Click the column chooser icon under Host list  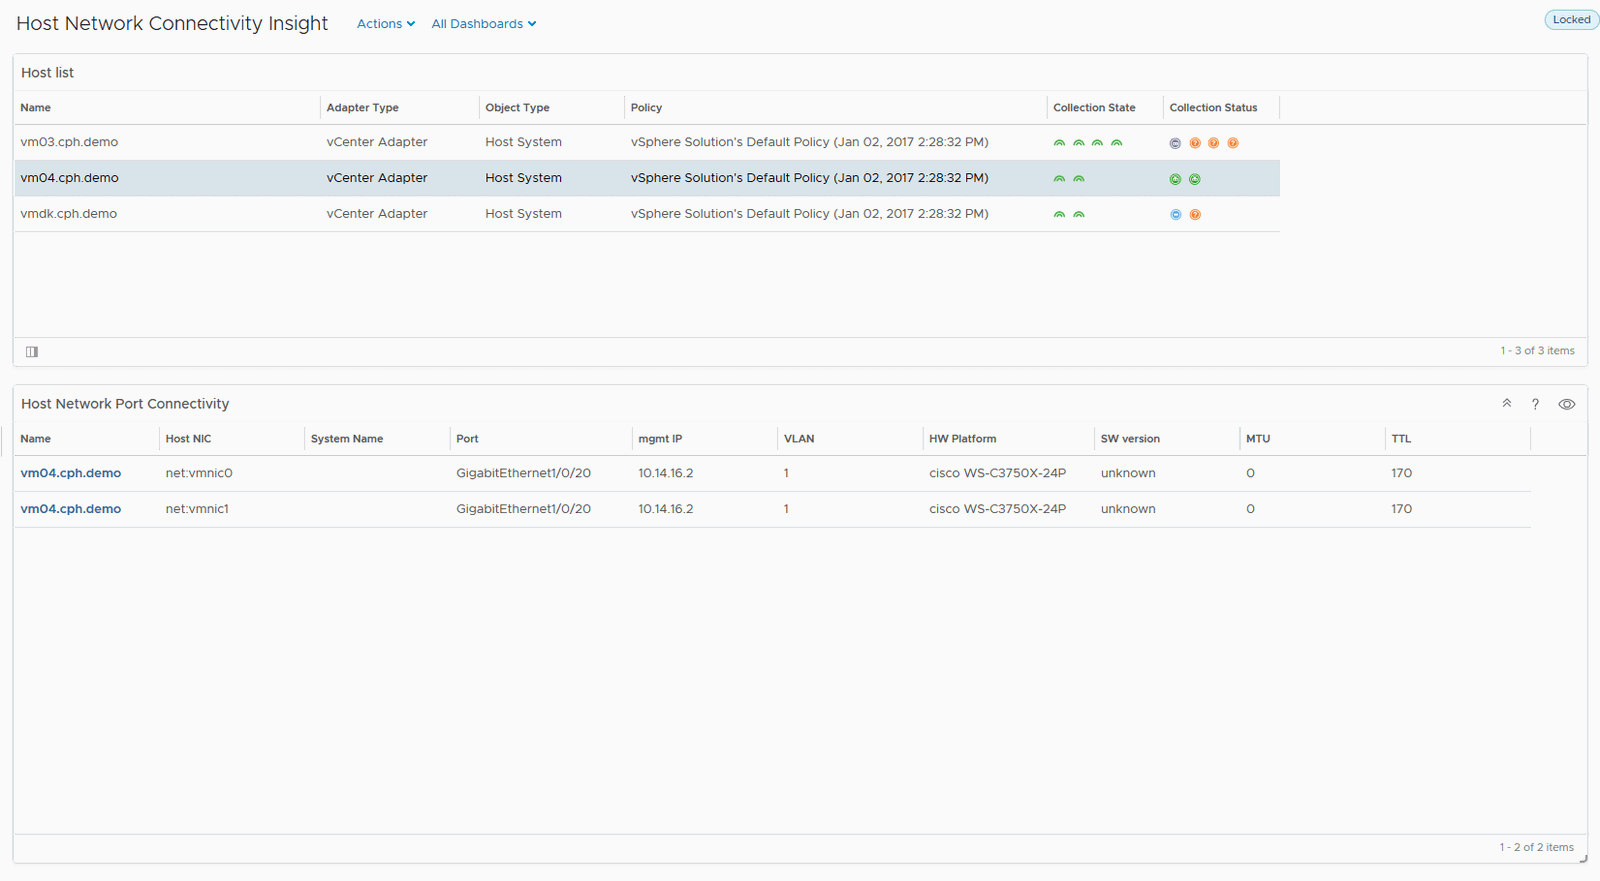coord(32,352)
